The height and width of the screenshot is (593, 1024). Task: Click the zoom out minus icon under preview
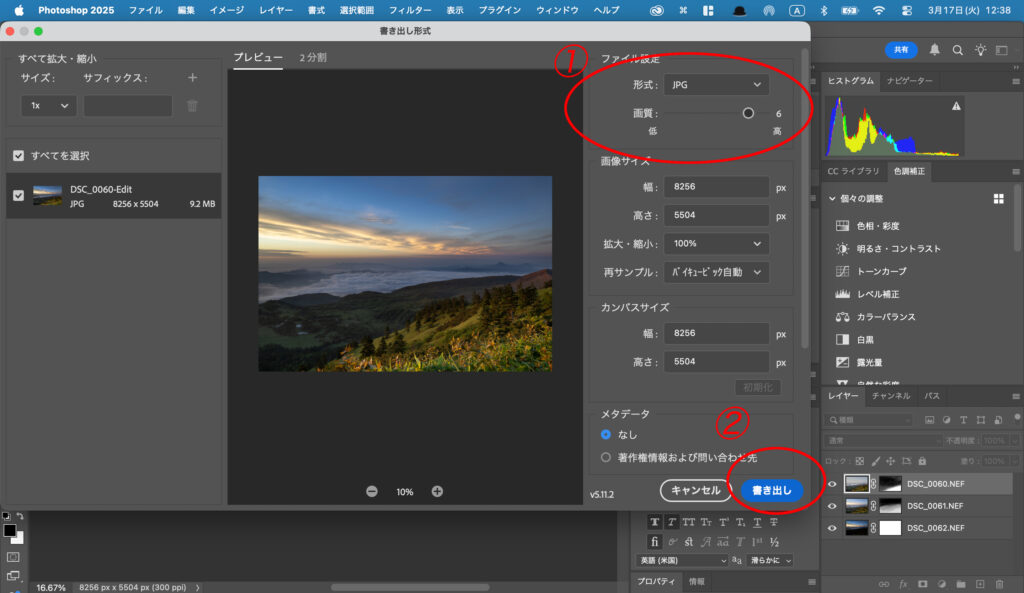tap(372, 491)
